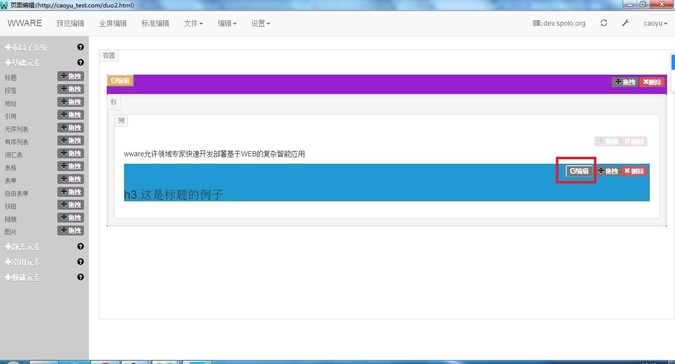Click help icon beside 基础元素 section
The width and height of the screenshot is (675, 364).
coord(81,62)
